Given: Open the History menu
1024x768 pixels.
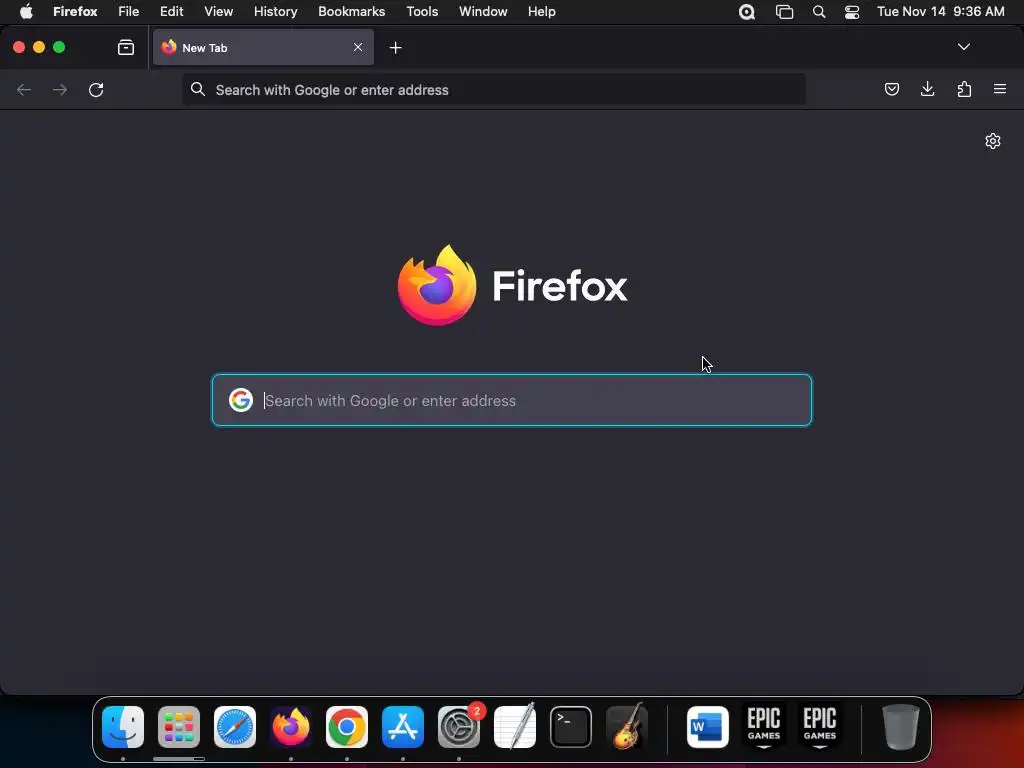Looking at the screenshot, I should [276, 12].
